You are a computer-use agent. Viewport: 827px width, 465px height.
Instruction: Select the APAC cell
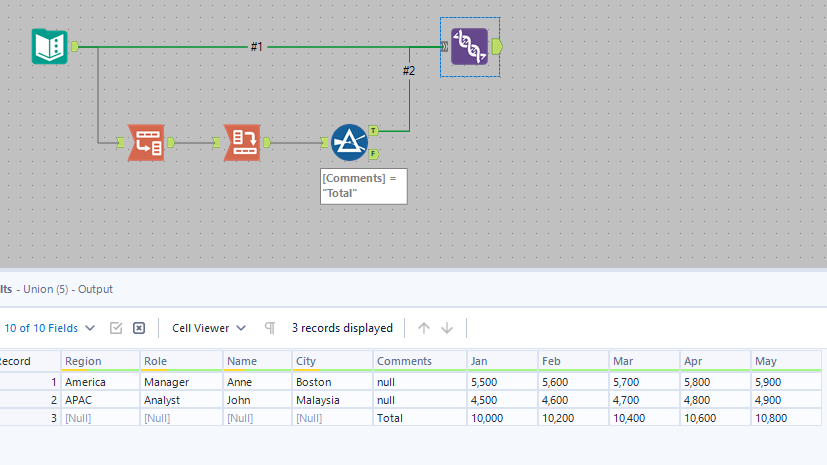101,400
